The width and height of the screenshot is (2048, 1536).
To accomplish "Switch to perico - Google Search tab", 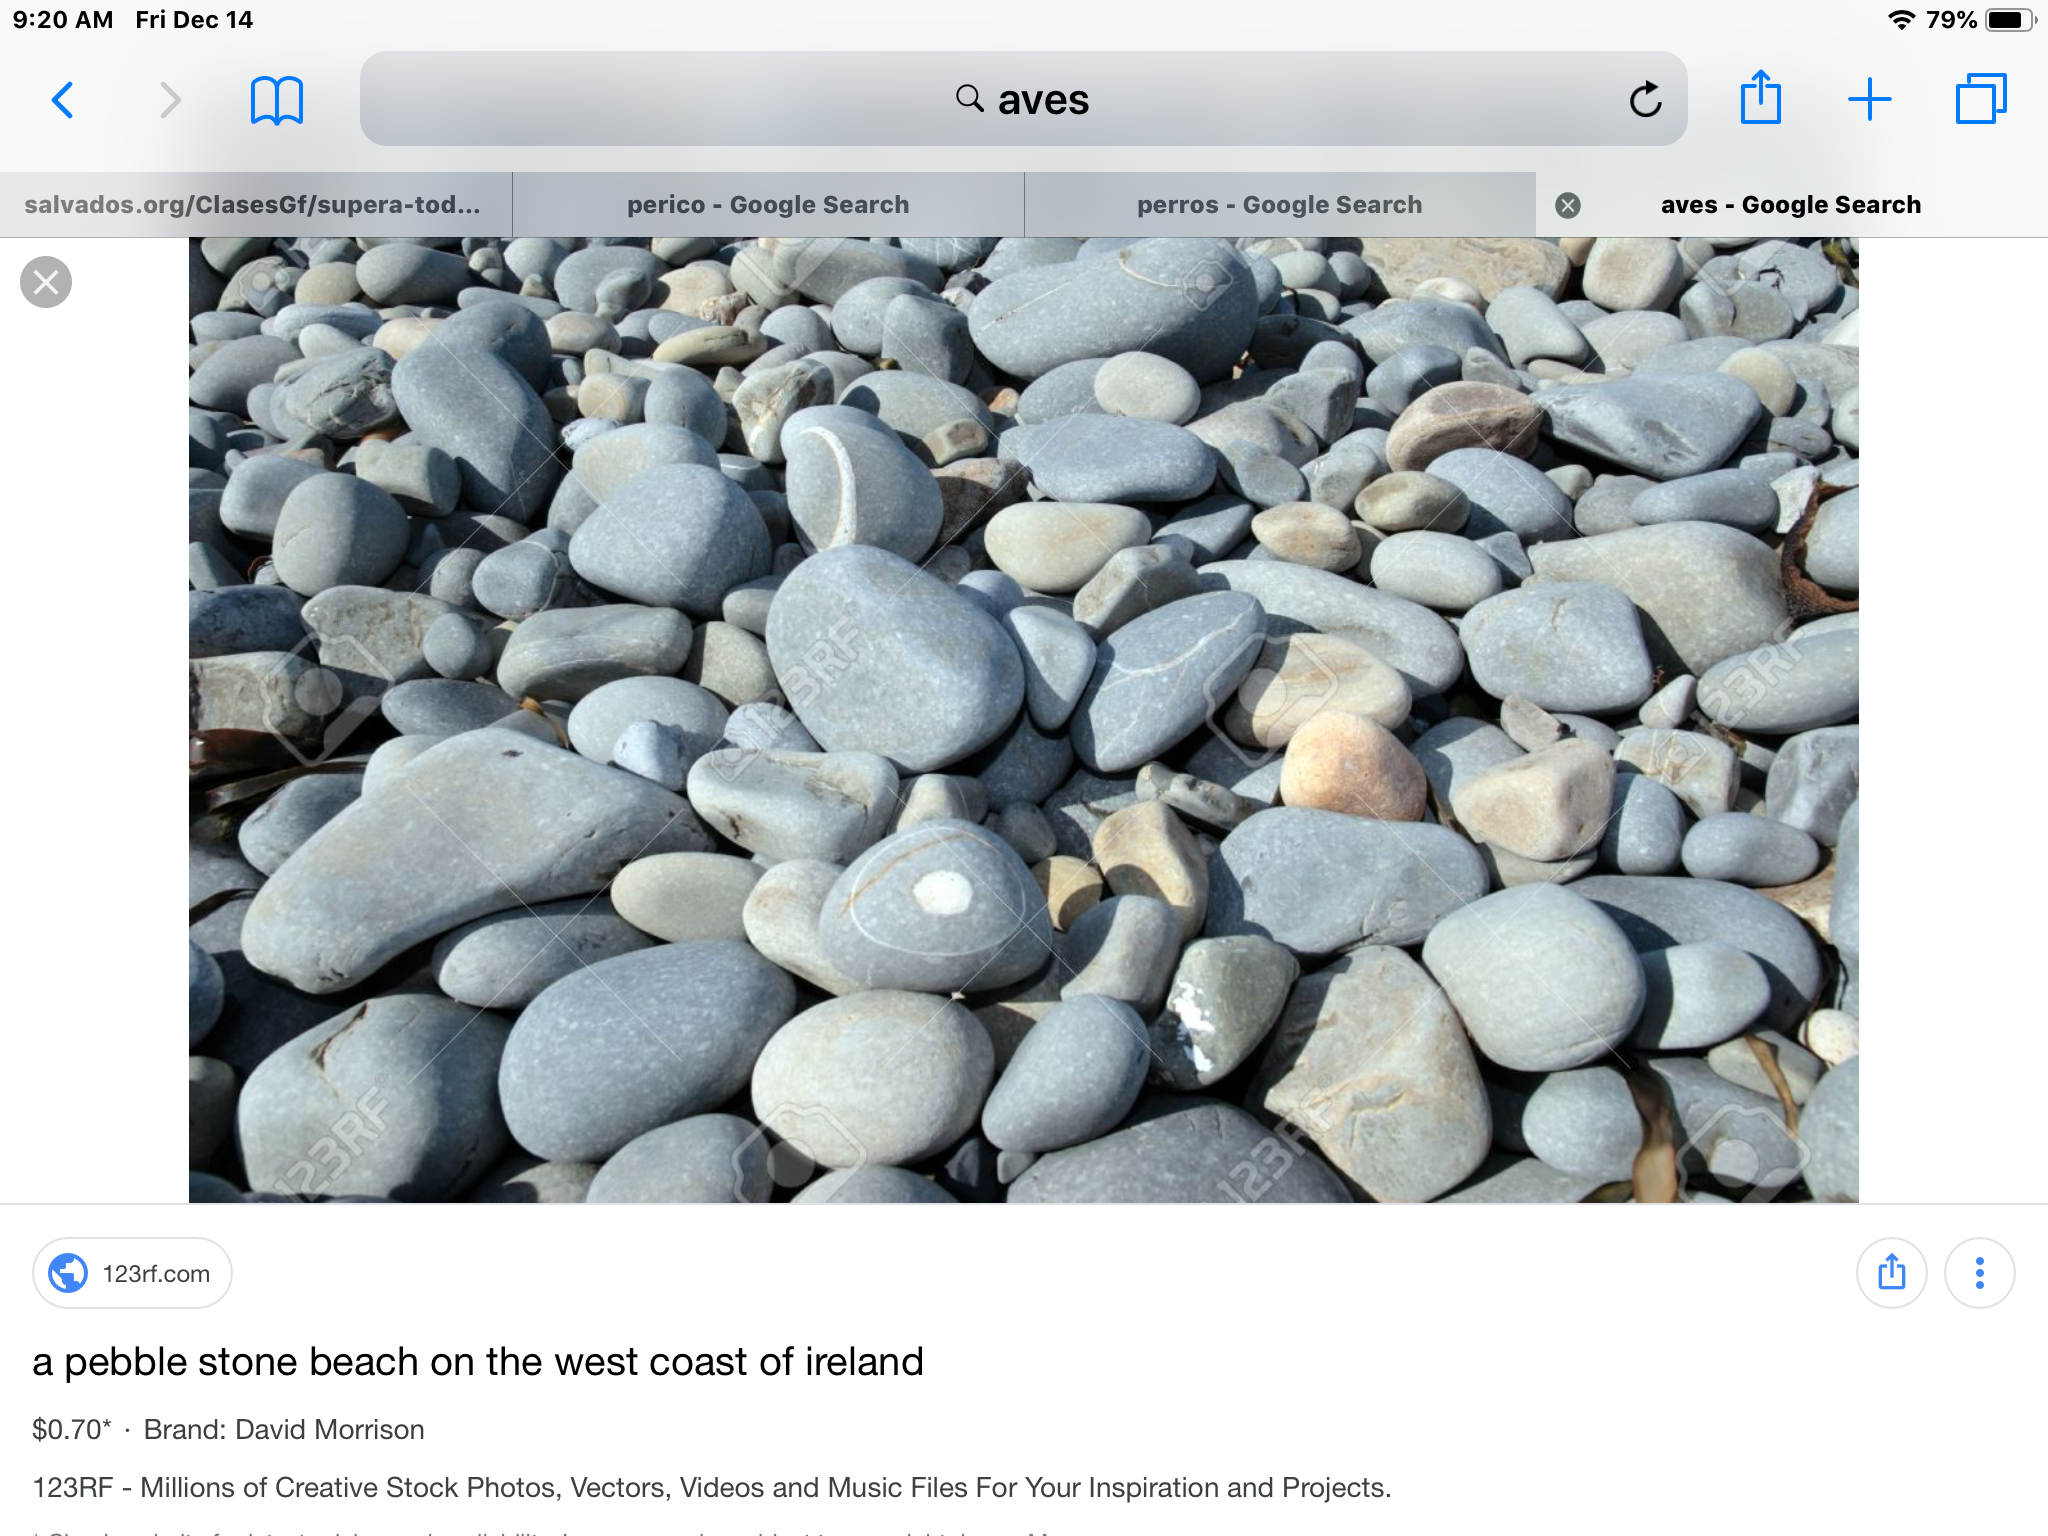I will point(768,205).
